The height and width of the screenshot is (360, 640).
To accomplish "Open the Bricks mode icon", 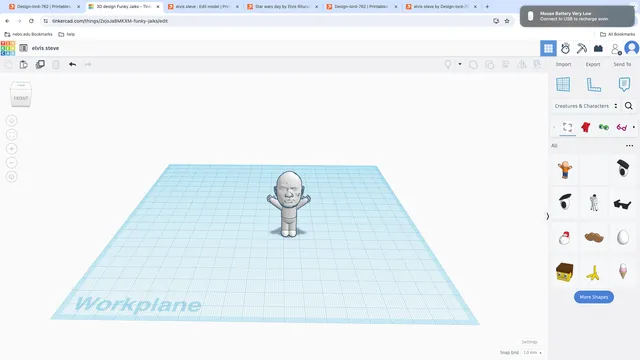I will (x=598, y=49).
